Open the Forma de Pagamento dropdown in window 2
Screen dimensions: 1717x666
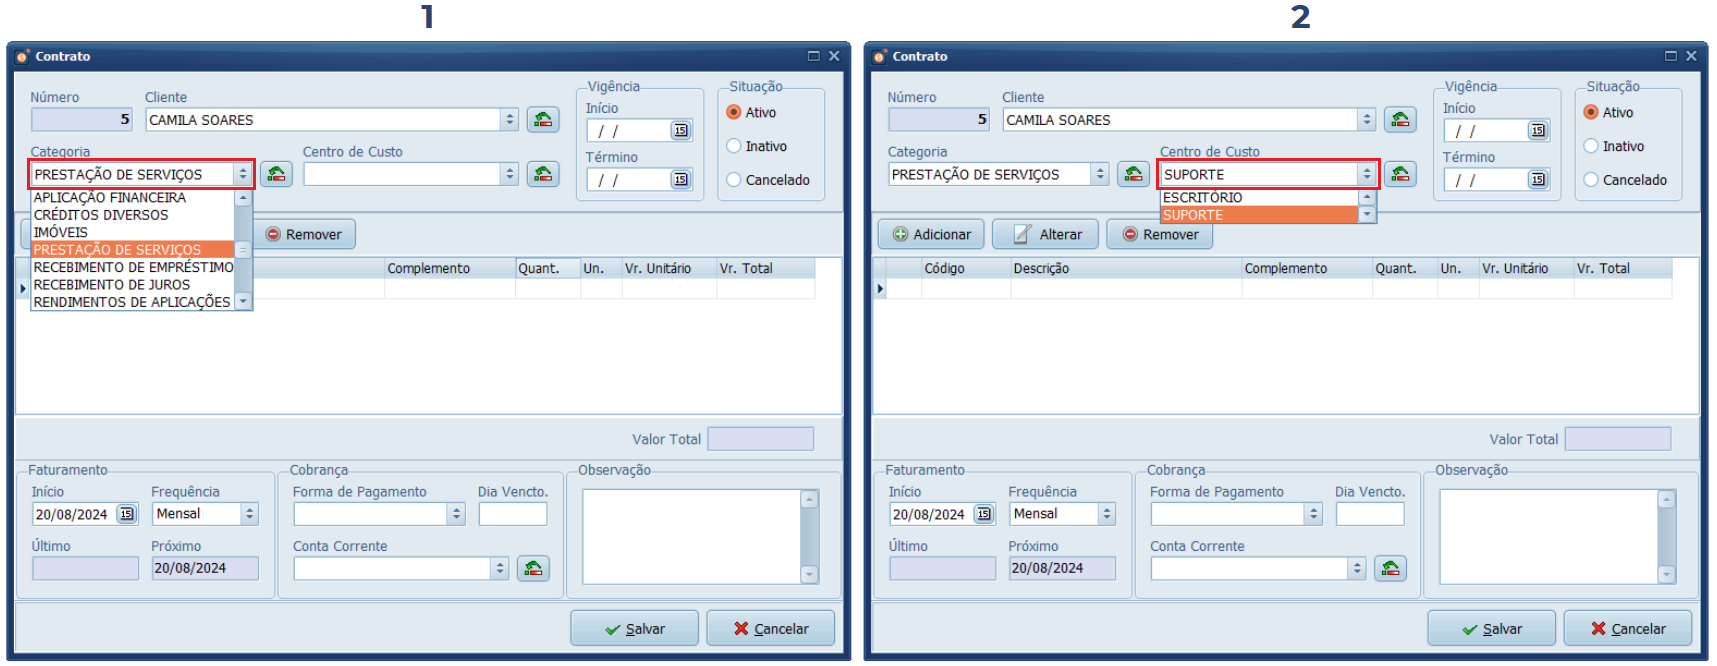click(1313, 514)
